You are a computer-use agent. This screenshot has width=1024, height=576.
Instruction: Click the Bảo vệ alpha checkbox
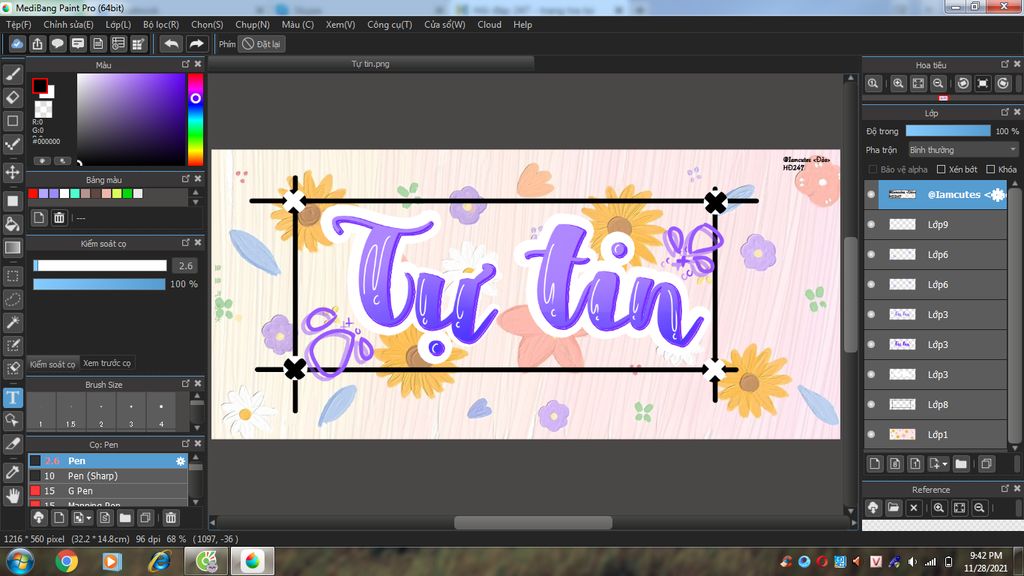pyautogui.click(x=872, y=169)
